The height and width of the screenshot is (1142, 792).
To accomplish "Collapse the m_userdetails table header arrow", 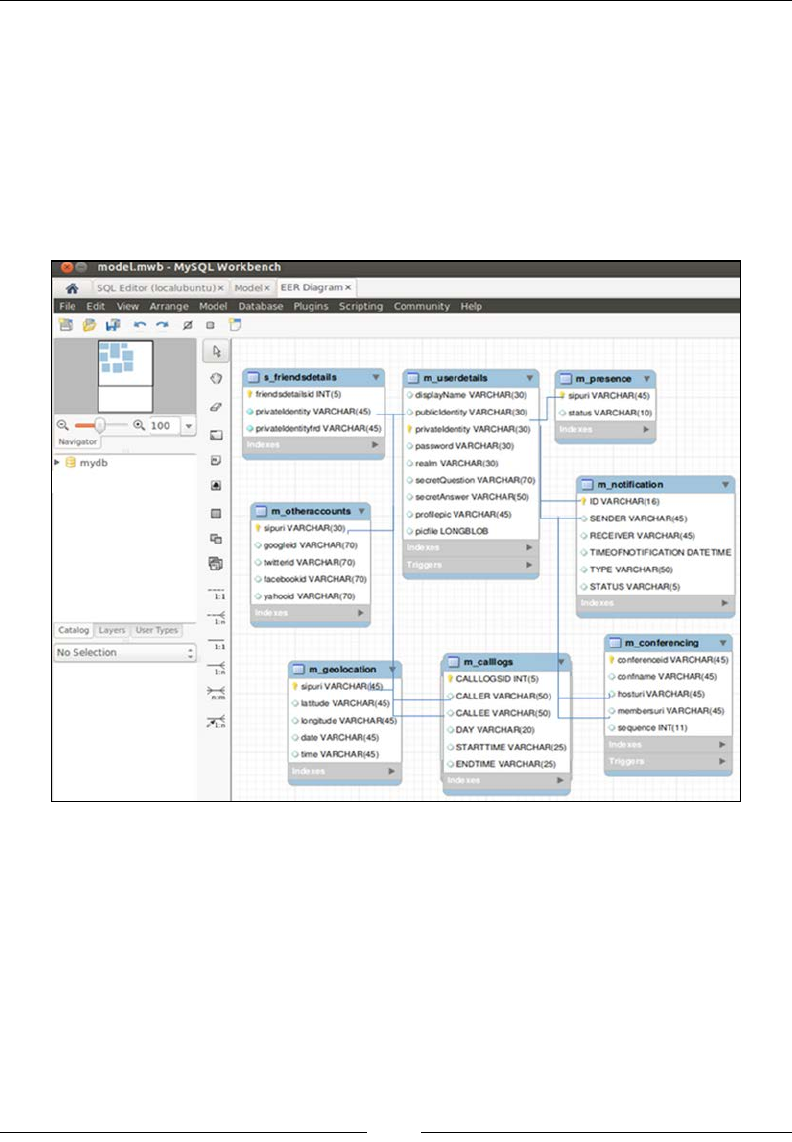I will (x=530, y=378).
